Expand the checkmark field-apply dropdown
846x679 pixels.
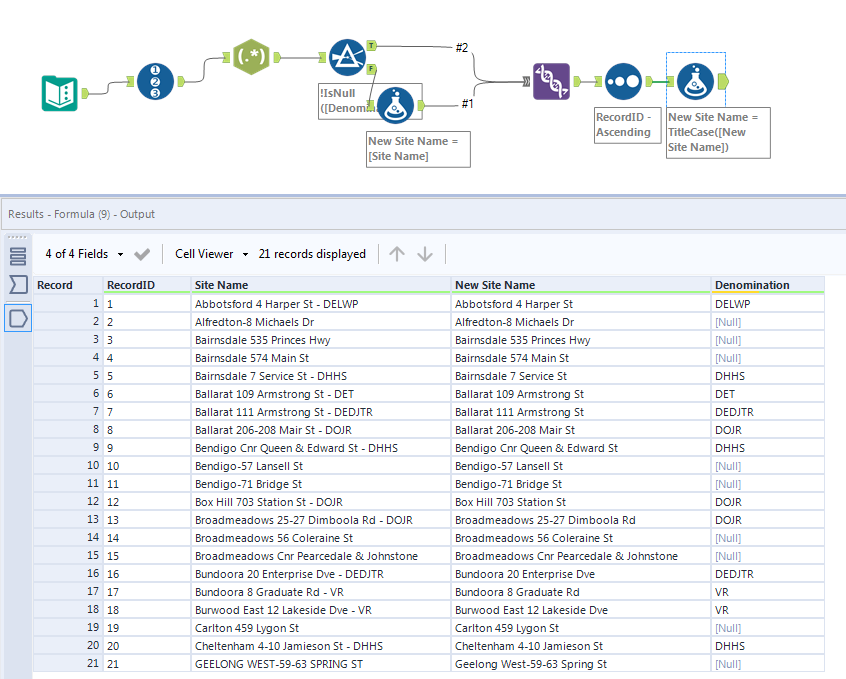pos(141,253)
